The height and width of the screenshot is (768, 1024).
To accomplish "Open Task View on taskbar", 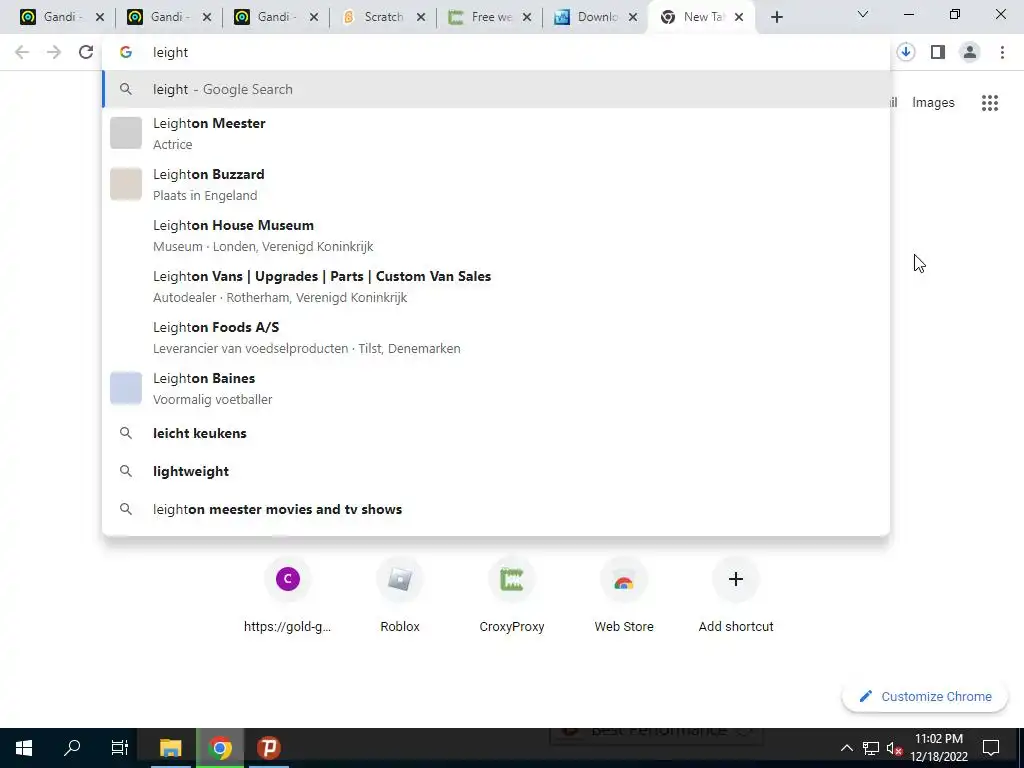I will point(120,748).
